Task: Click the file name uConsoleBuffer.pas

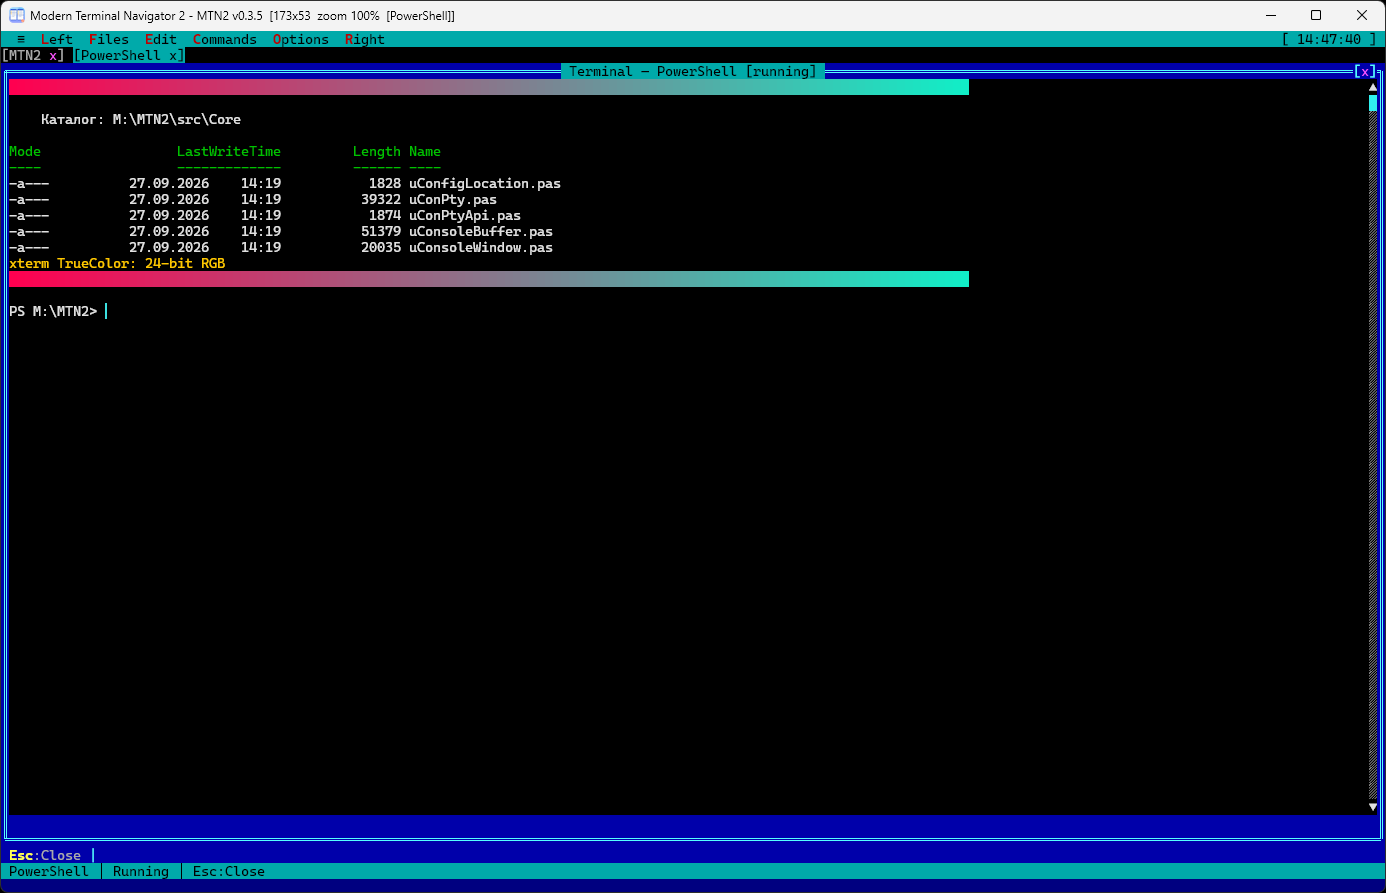Action: pos(481,231)
